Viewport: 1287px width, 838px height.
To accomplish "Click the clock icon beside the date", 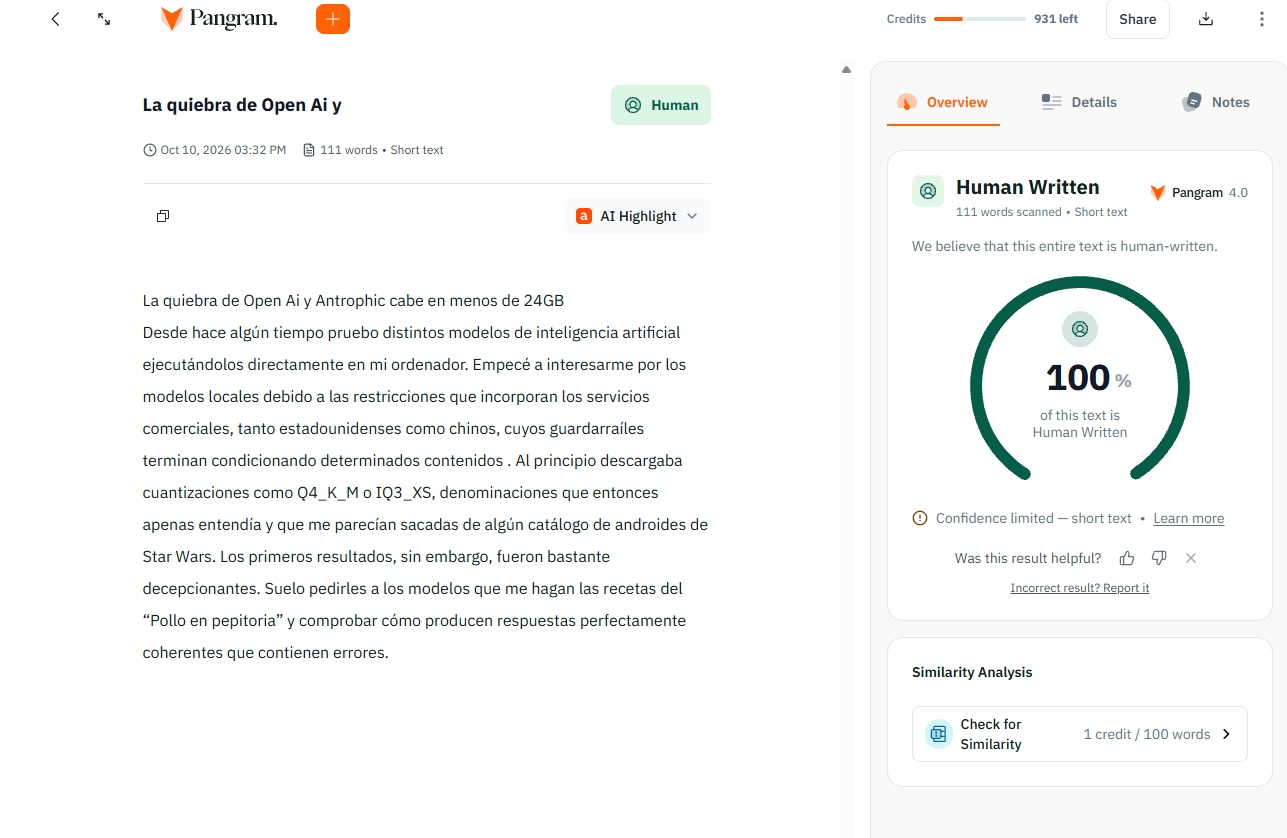I will click(x=150, y=150).
